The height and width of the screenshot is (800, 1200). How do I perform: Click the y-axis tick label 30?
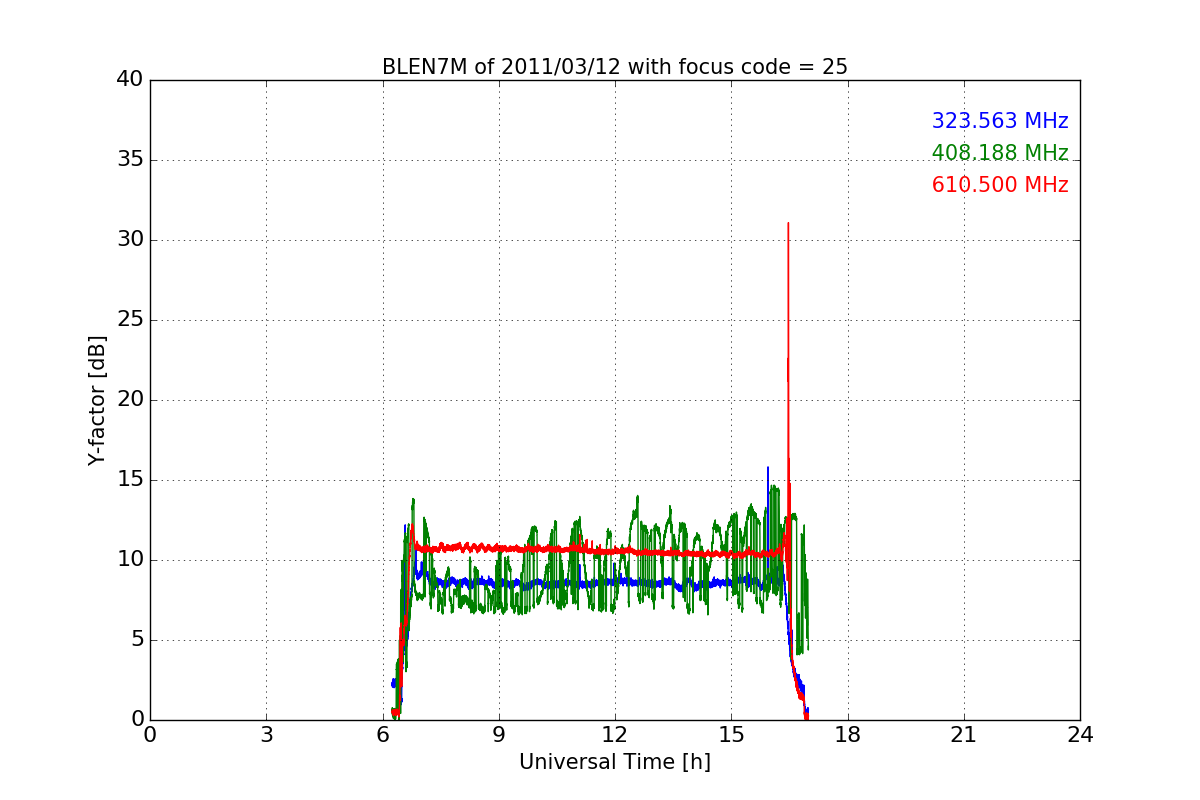point(131,240)
